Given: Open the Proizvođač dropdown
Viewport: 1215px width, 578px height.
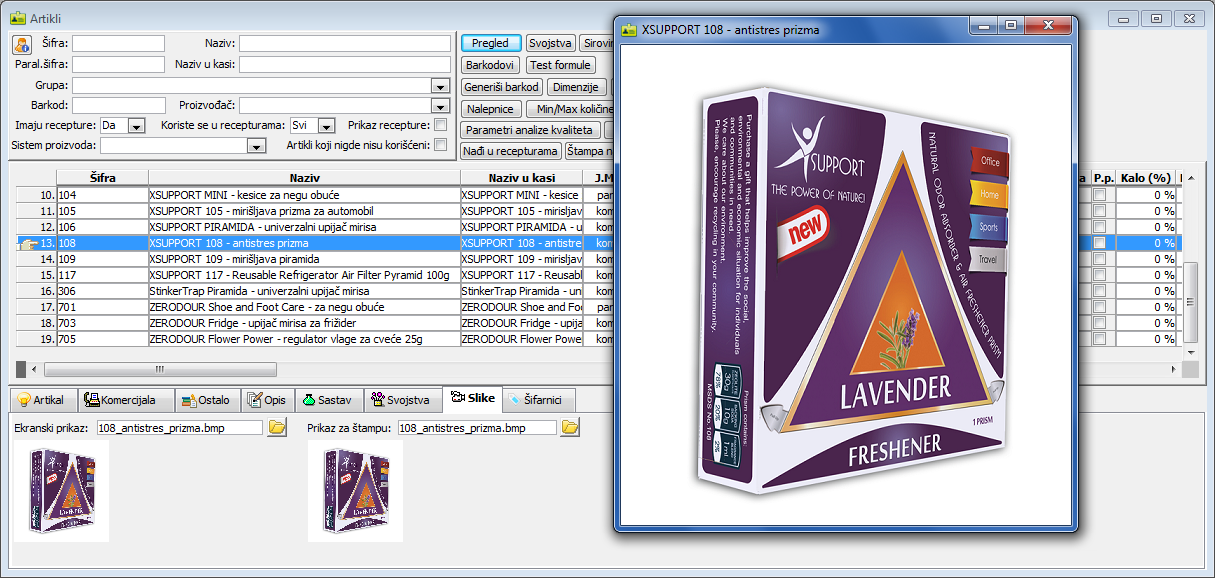Looking at the screenshot, I should point(441,105).
